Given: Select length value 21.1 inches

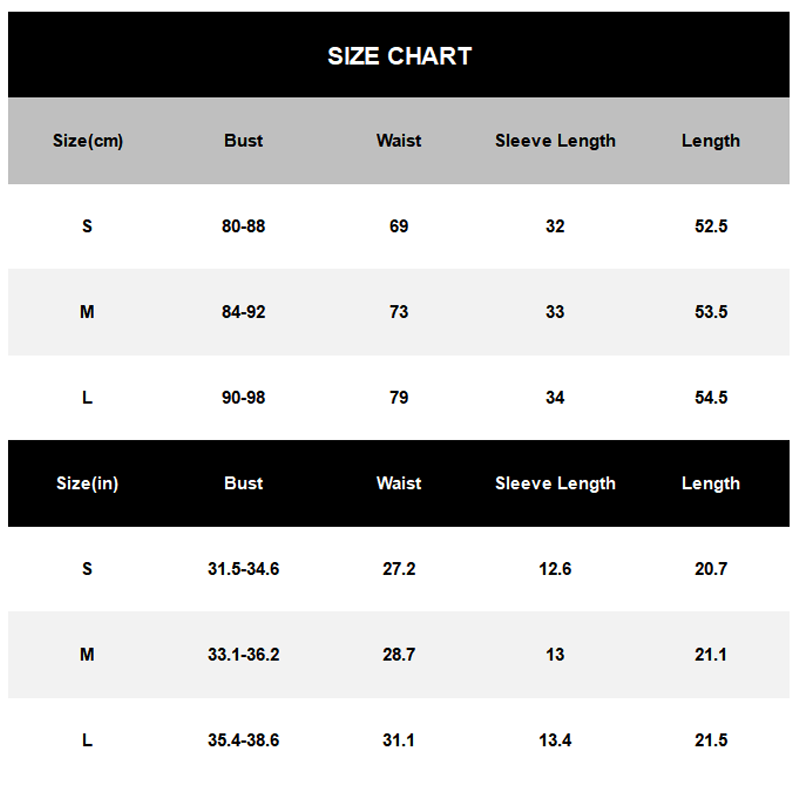Looking at the screenshot, I should (711, 655).
